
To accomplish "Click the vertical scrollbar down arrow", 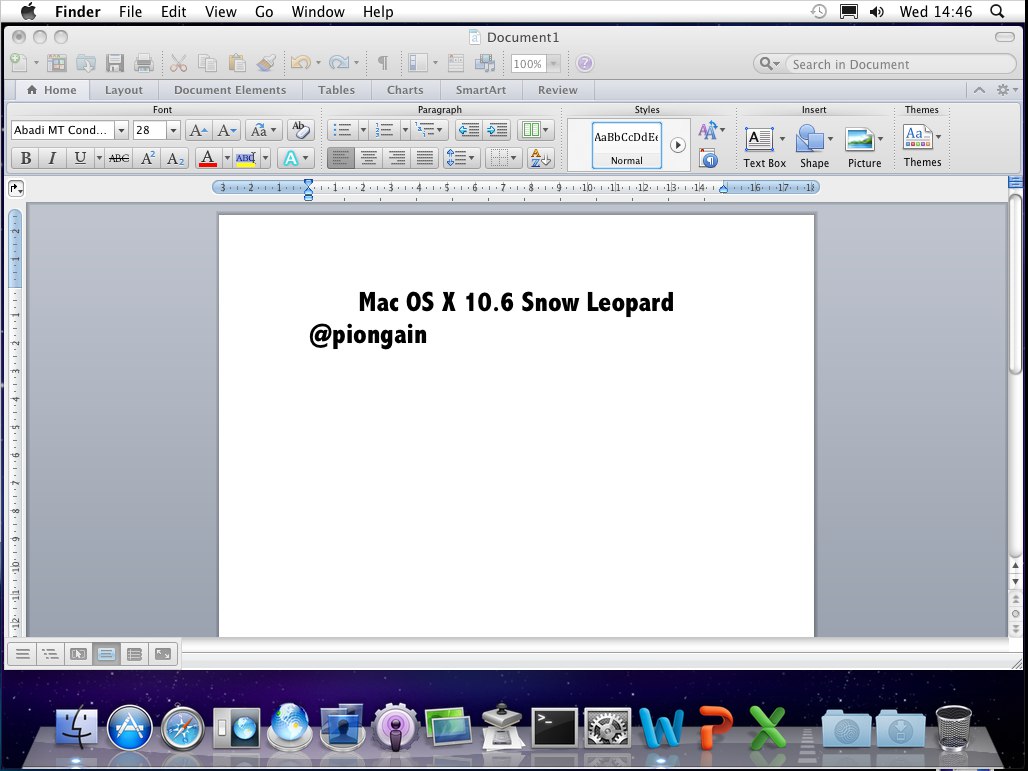I will pos(1016,582).
